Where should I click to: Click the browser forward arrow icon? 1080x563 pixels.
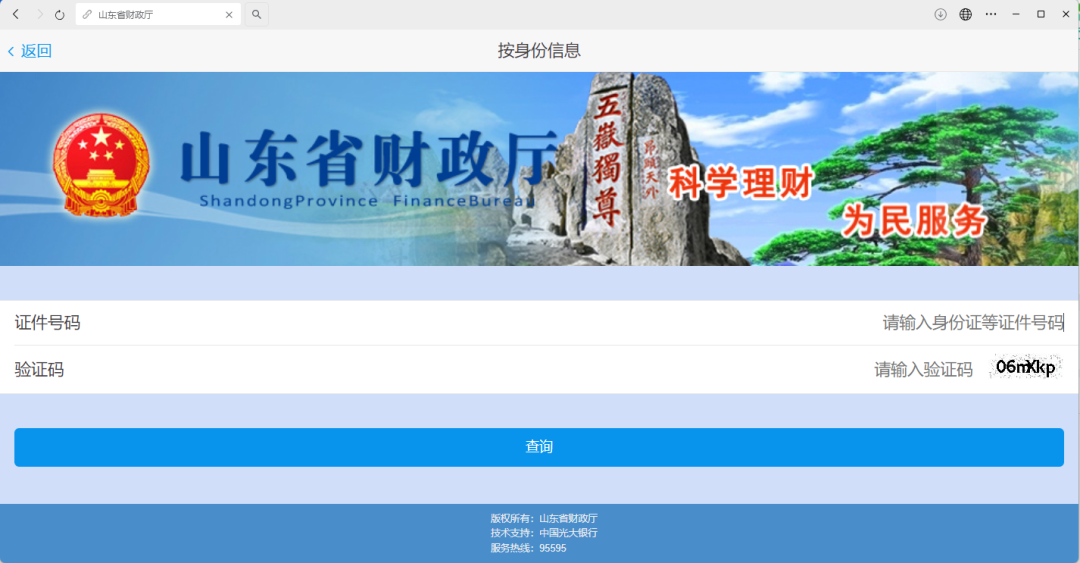39,15
